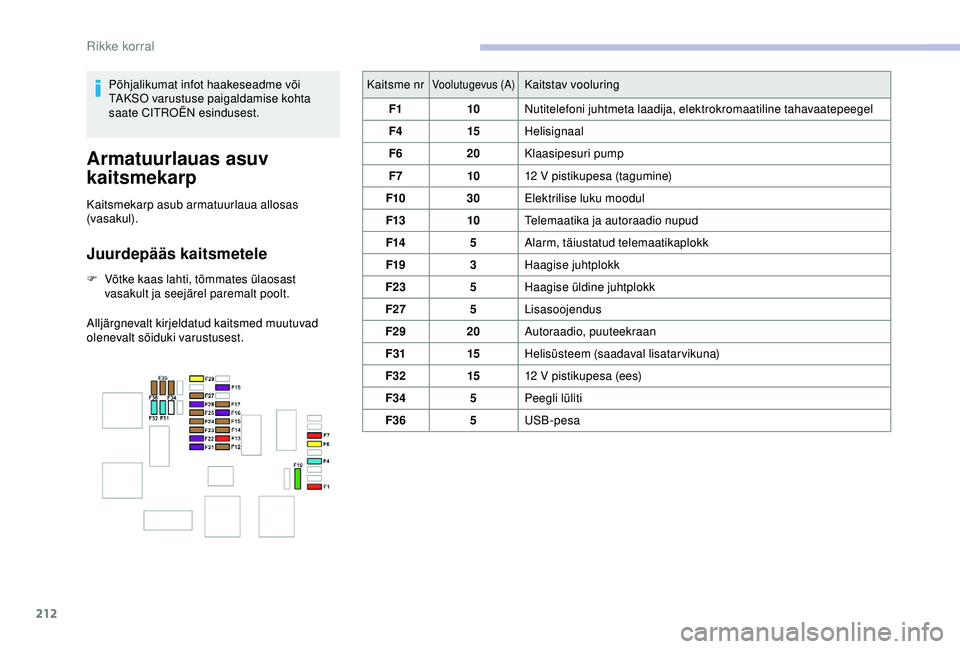Select the cyan F31 fuse in the diagram

[x=163, y=408]
